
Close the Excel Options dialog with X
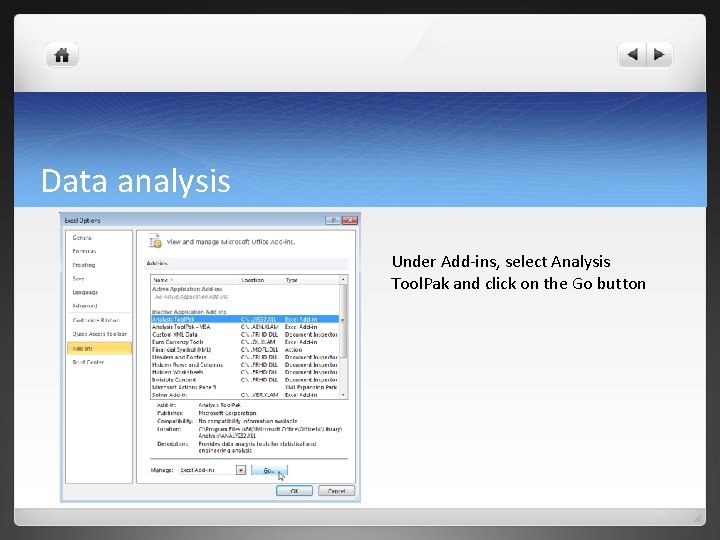tap(350, 220)
